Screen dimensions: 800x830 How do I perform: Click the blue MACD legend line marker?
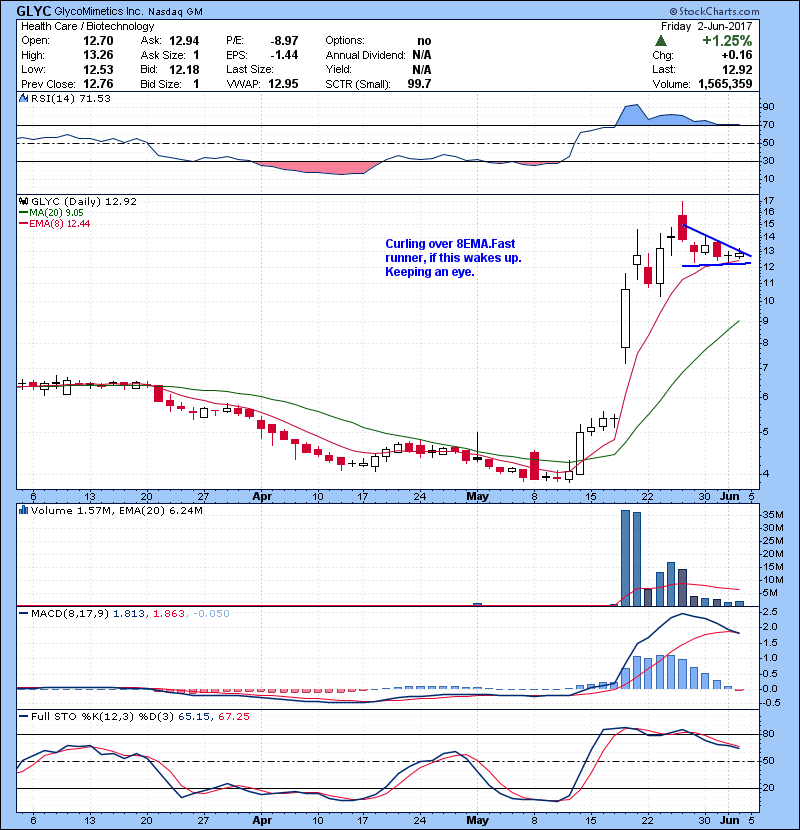coord(23,614)
